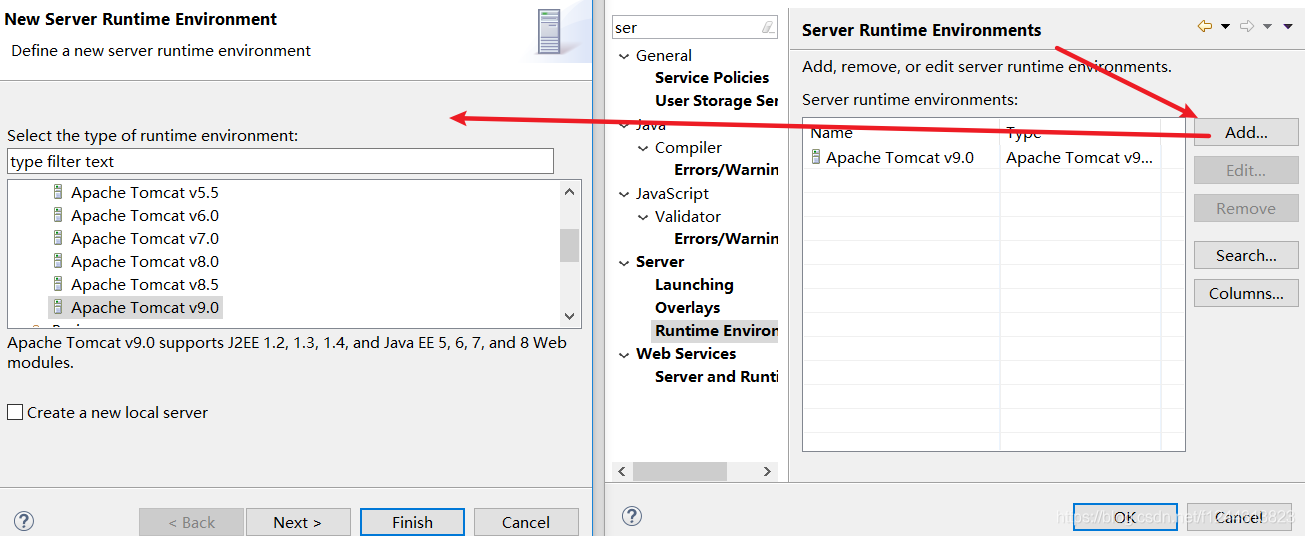Open the forward history dropdown arrow

coord(1267,27)
